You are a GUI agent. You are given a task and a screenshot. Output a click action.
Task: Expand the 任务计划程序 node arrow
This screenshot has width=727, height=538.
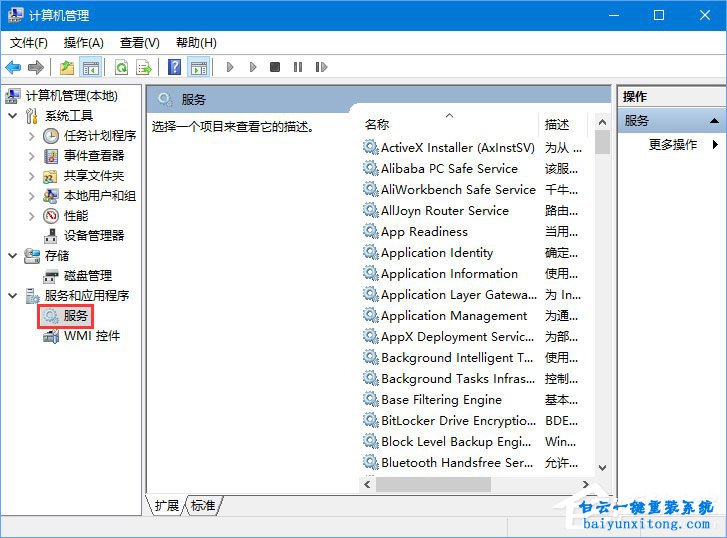(32, 136)
